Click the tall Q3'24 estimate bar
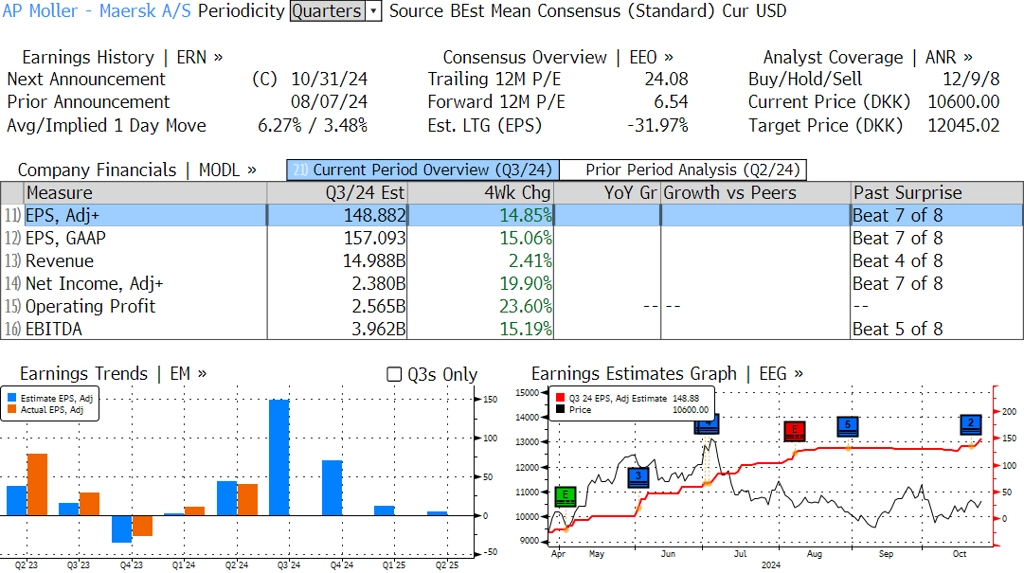 pos(280,457)
